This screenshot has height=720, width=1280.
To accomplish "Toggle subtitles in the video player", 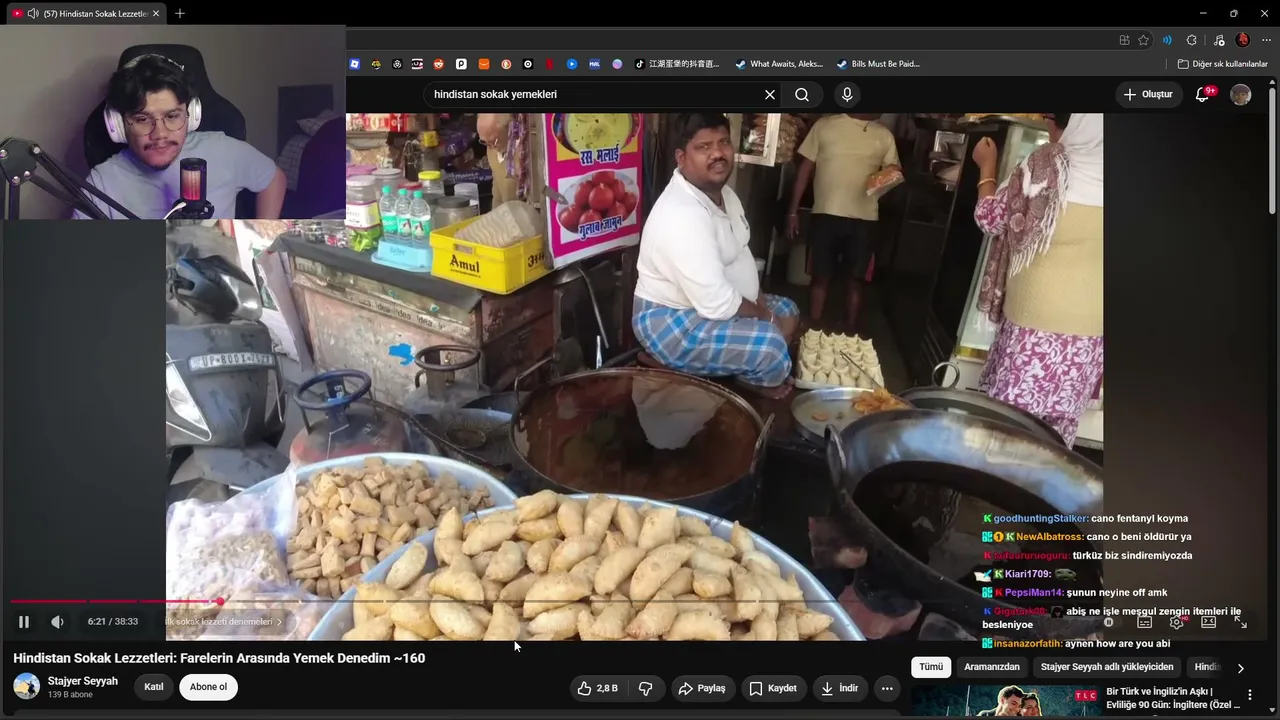I will click(x=1145, y=622).
